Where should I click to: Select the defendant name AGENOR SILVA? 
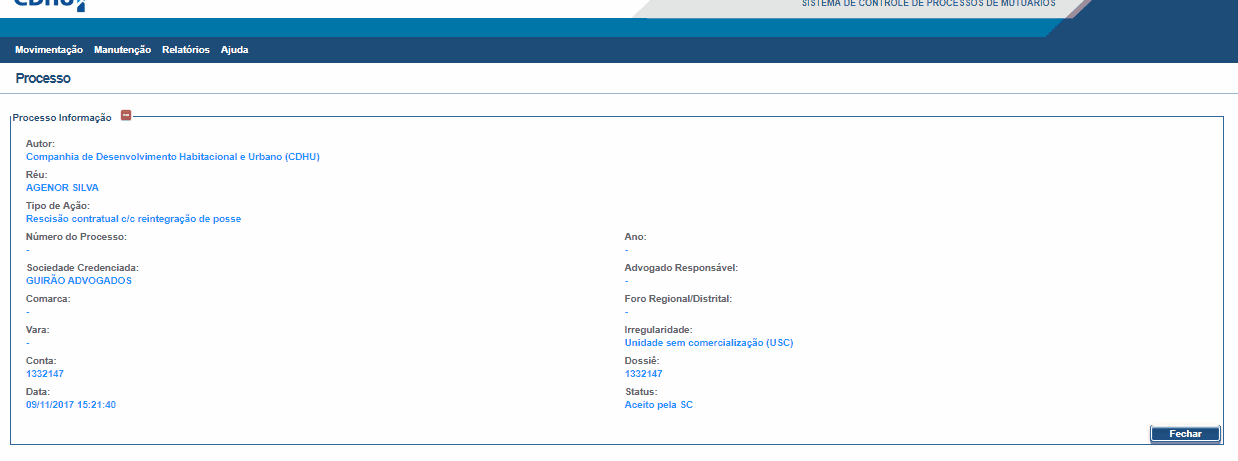point(62,188)
